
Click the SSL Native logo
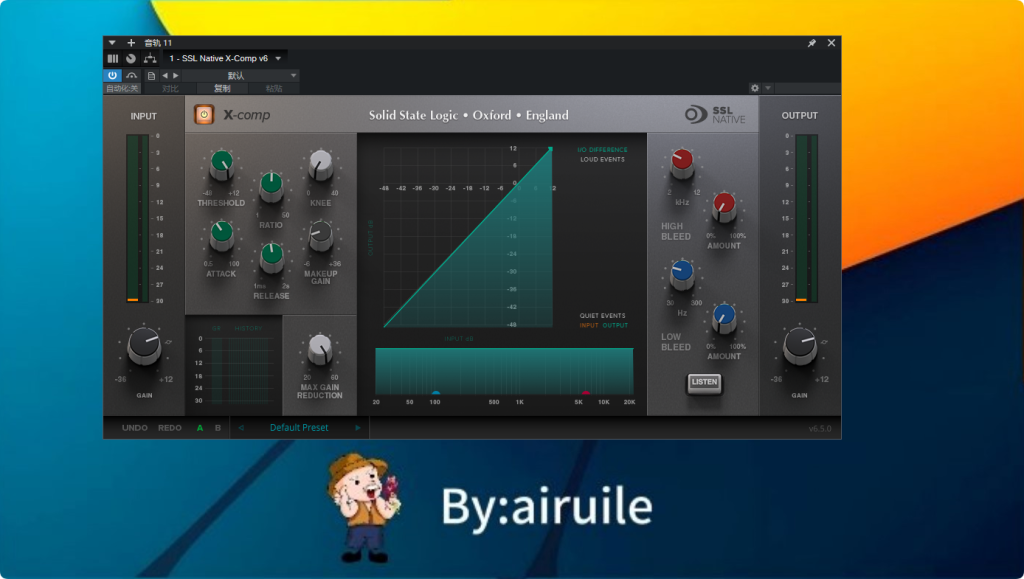[x=715, y=115]
